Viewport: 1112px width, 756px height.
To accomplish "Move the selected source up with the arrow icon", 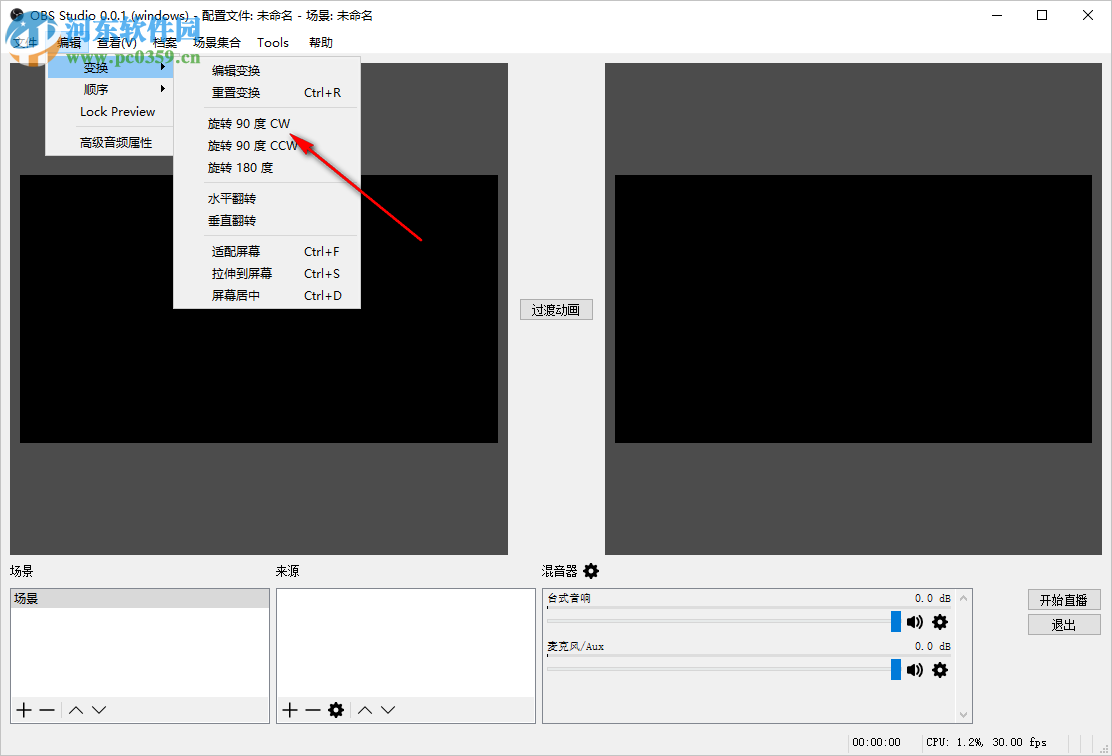I will 364,710.
